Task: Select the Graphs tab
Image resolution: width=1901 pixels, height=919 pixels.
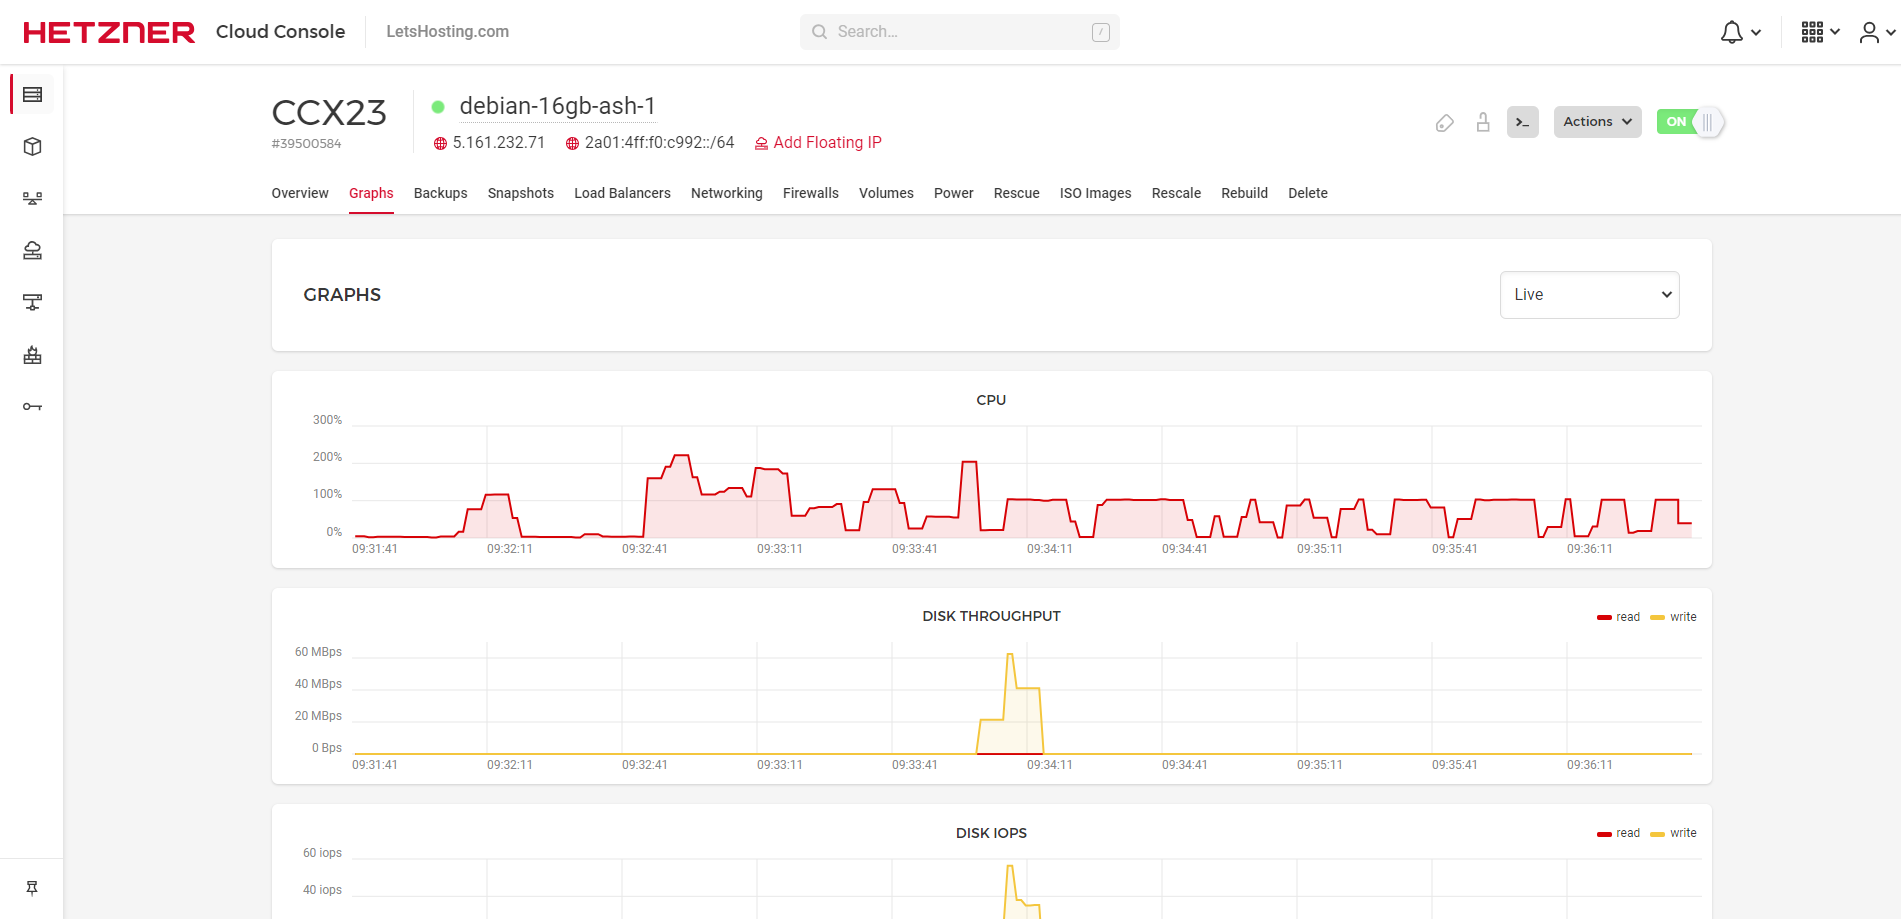Action: [371, 193]
